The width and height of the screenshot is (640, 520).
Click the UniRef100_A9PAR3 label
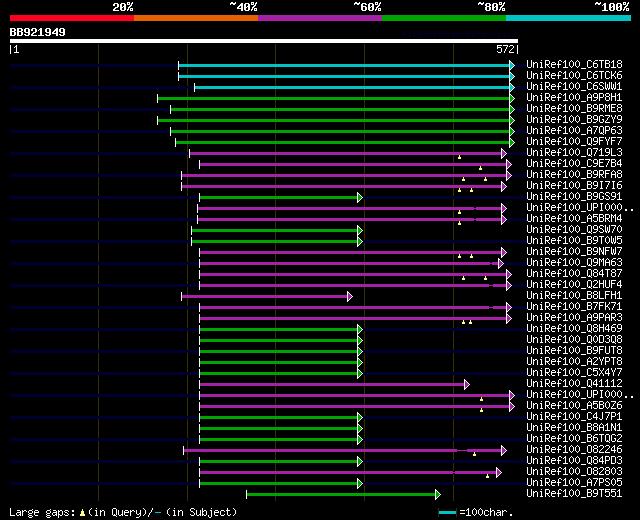click(x=574, y=318)
